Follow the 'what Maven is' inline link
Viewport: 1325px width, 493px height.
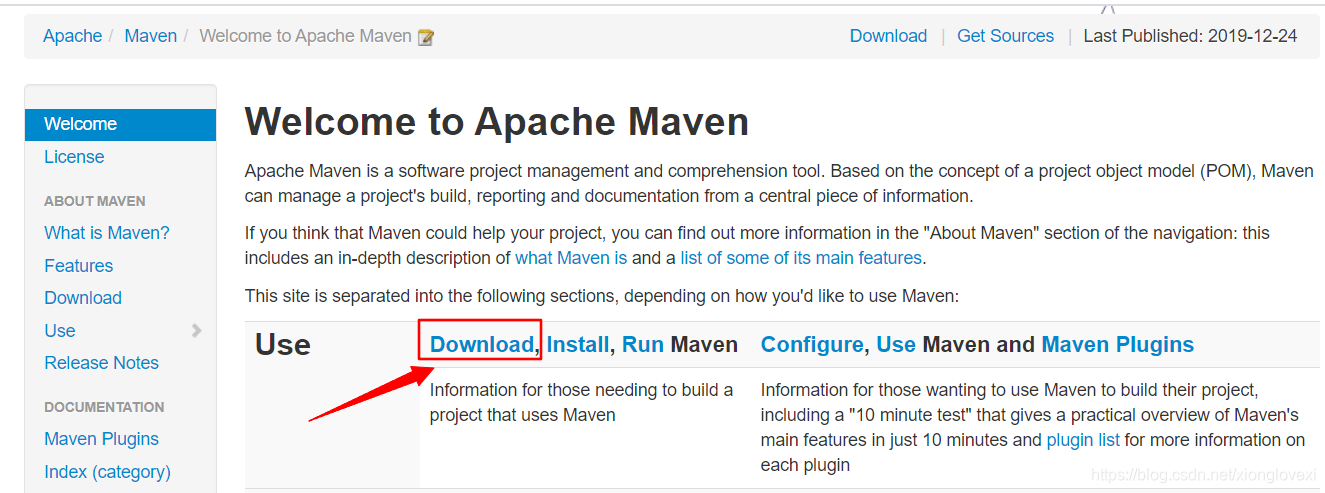[571, 258]
